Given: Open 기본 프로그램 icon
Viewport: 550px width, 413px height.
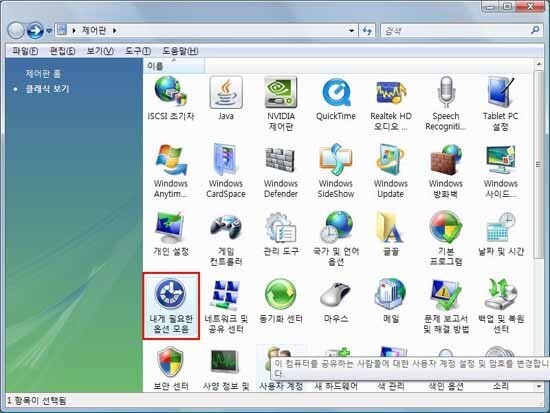Looking at the screenshot, I should (x=445, y=239).
